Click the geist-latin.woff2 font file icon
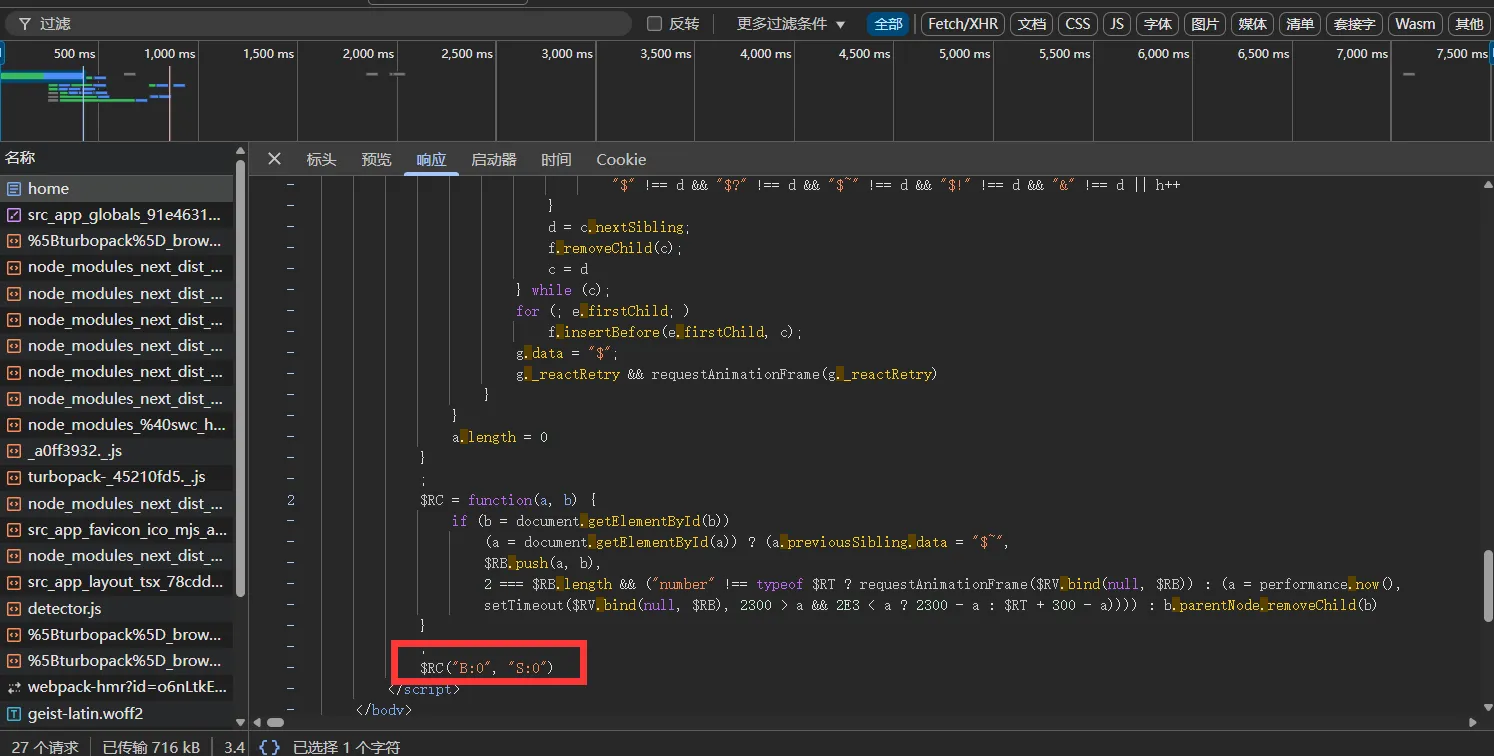The image size is (1494, 756). 14,713
